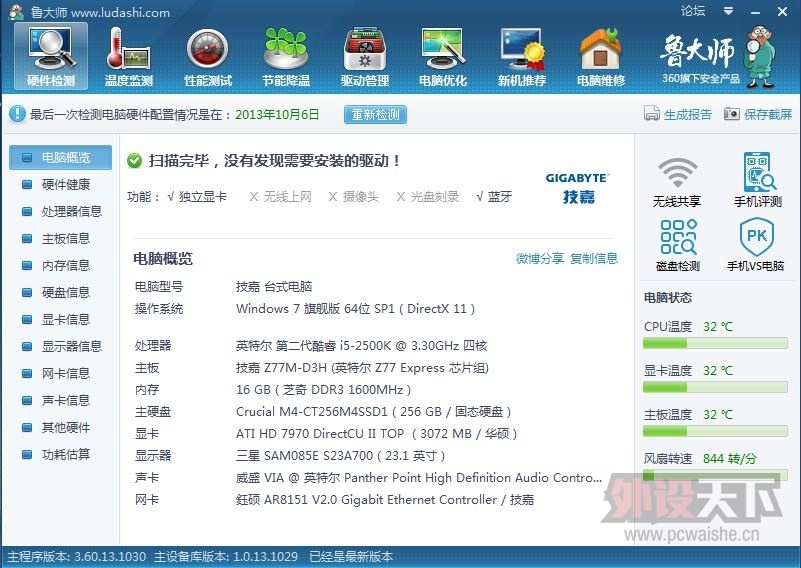The height and width of the screenshot is (568, 801).
Task: Open the 温度监测 temperature monitor
Action: (129, 57)
